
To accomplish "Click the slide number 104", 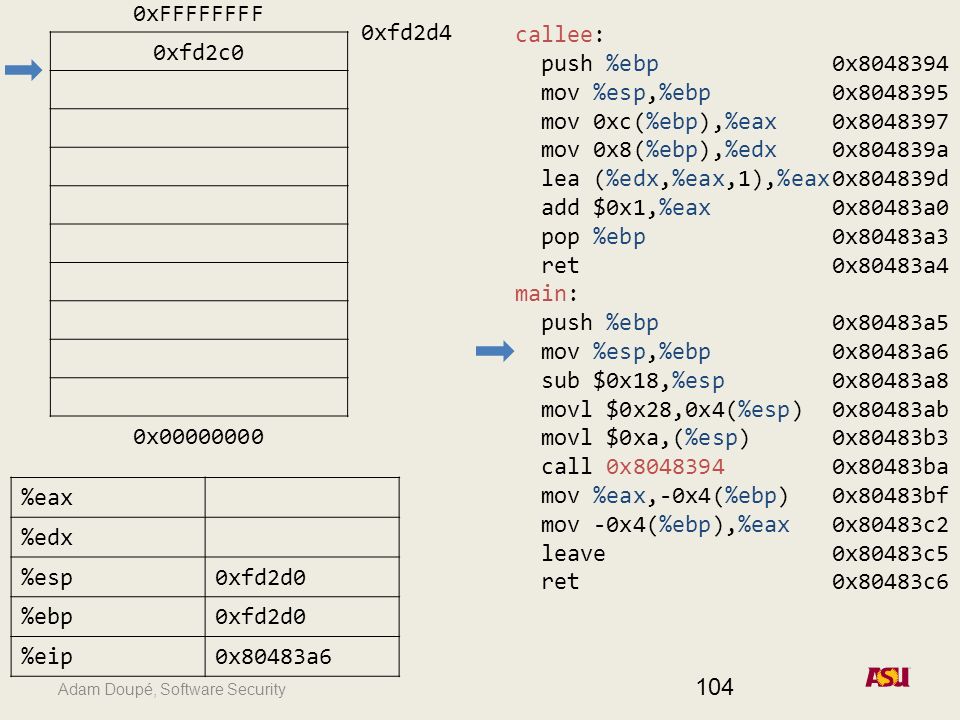I will (714, 687).
